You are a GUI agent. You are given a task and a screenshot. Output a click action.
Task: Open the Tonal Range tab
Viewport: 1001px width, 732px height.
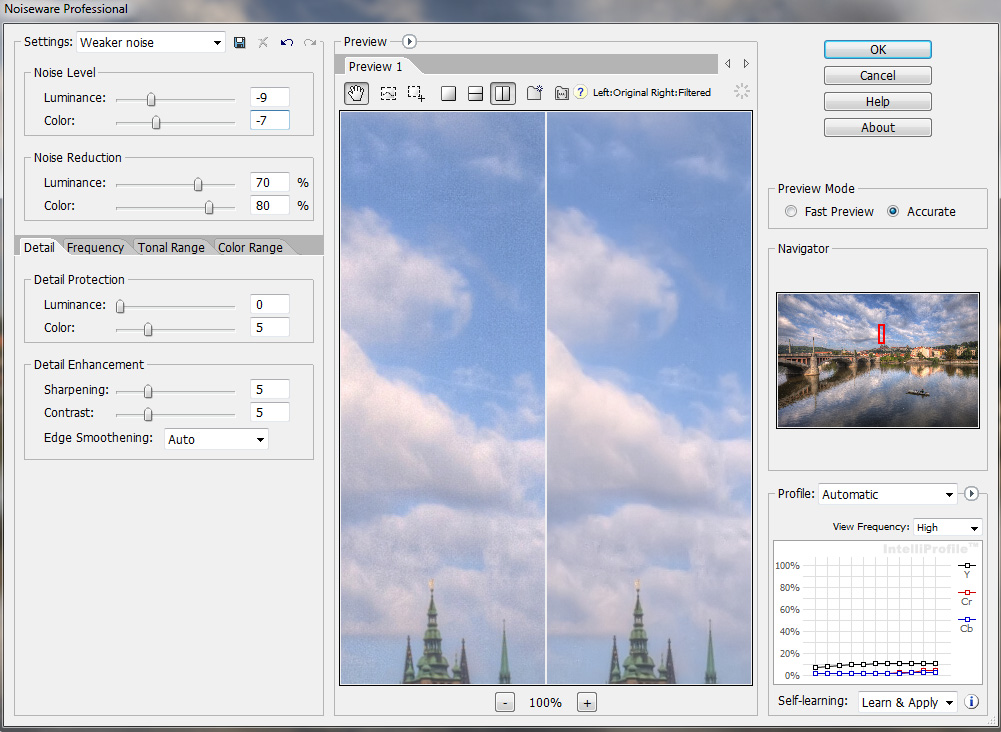[x=171, y=248]
